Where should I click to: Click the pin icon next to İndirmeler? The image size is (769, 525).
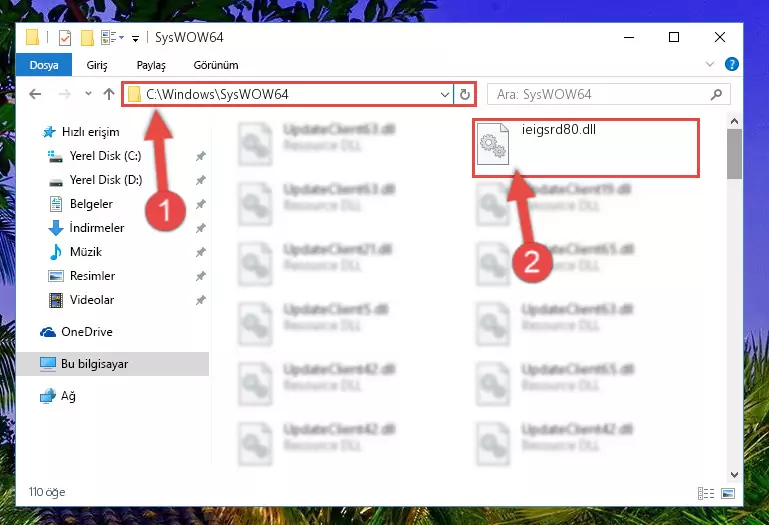pos(201,228)
